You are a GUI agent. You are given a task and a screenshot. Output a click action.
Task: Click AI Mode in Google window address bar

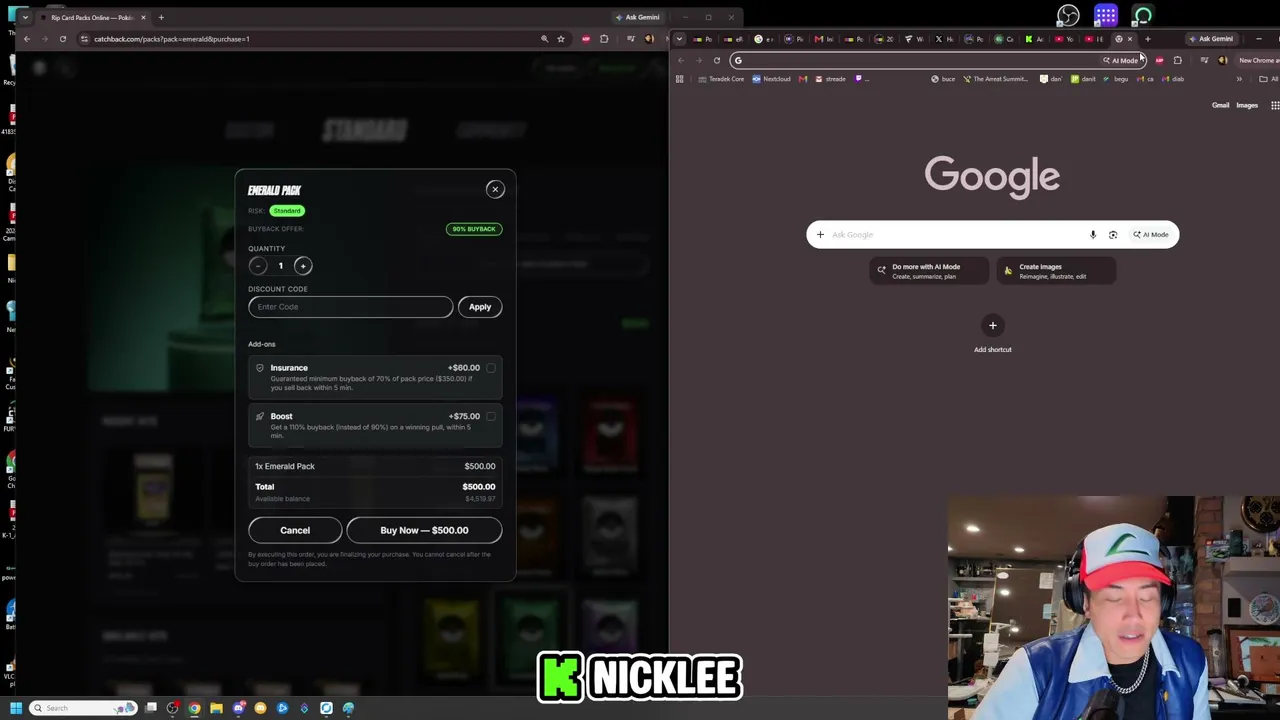[1121, 61]
